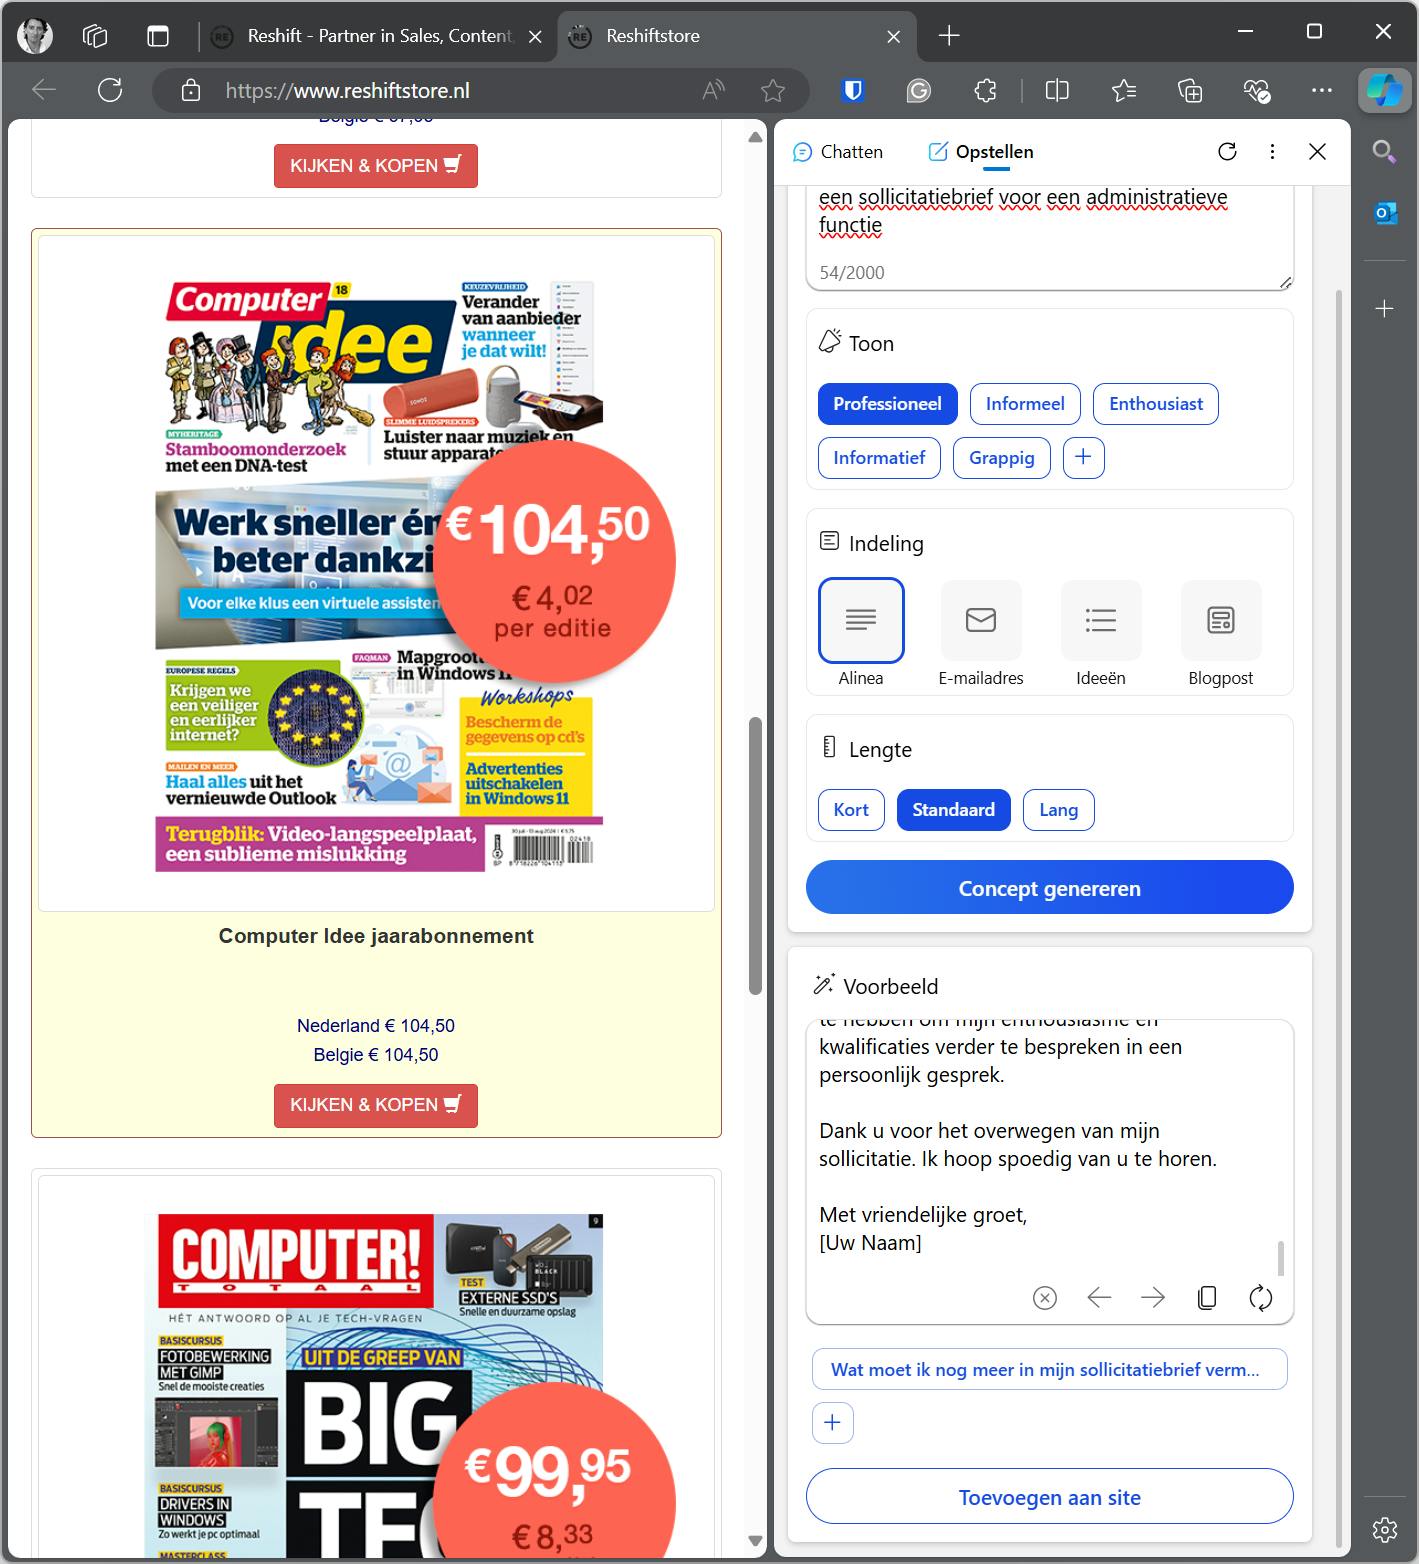1419x1564 pixels.
Task: Go to previous draft arrow
Action: [1099, 1298]
